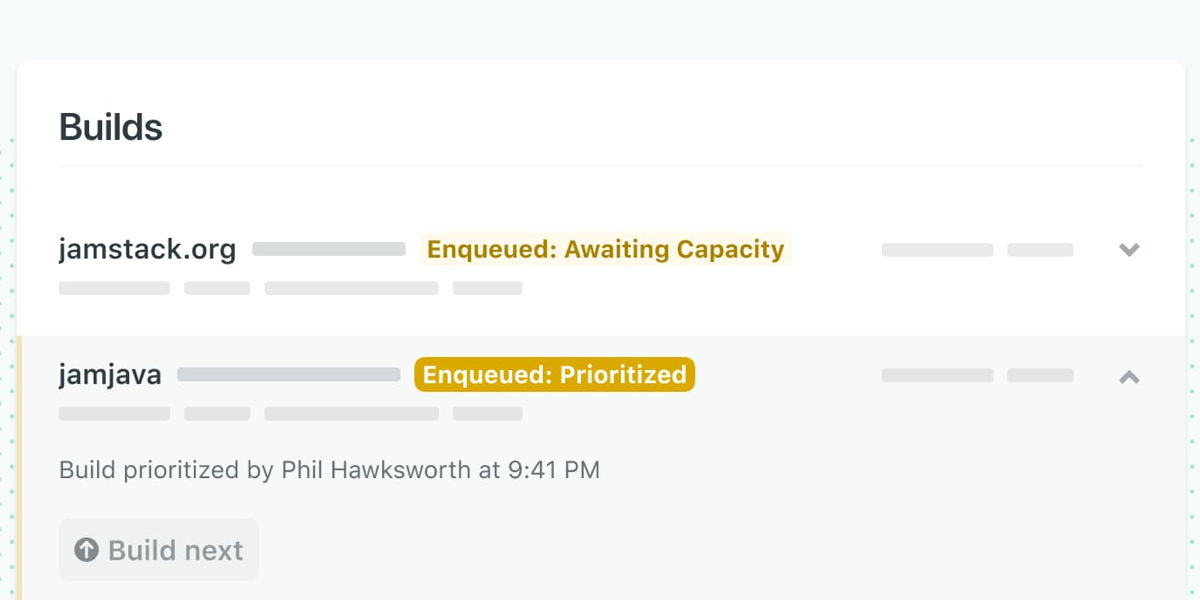Image resolution: width=1200 pixels, height=600 pixels.
Task: Click leftmost placeholder bar beneath jamstack.org
Action: coord(114,288)
